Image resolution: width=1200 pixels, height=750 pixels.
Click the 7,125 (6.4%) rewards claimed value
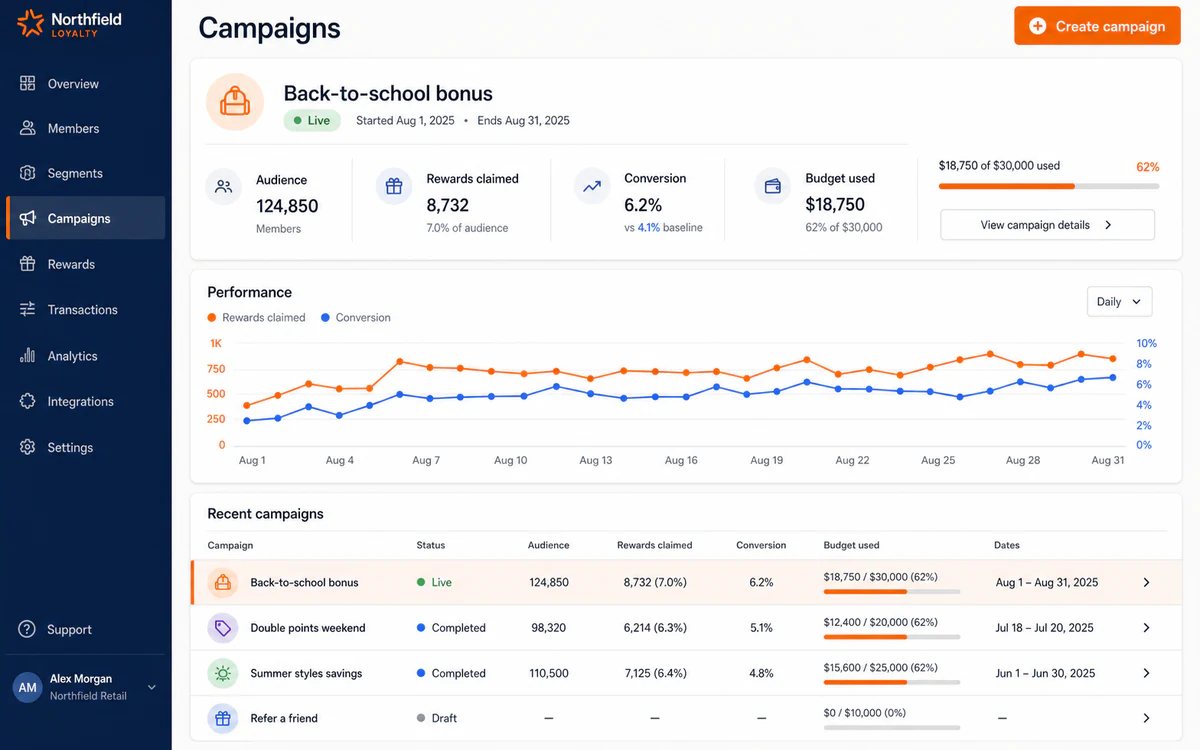[655, 673]
